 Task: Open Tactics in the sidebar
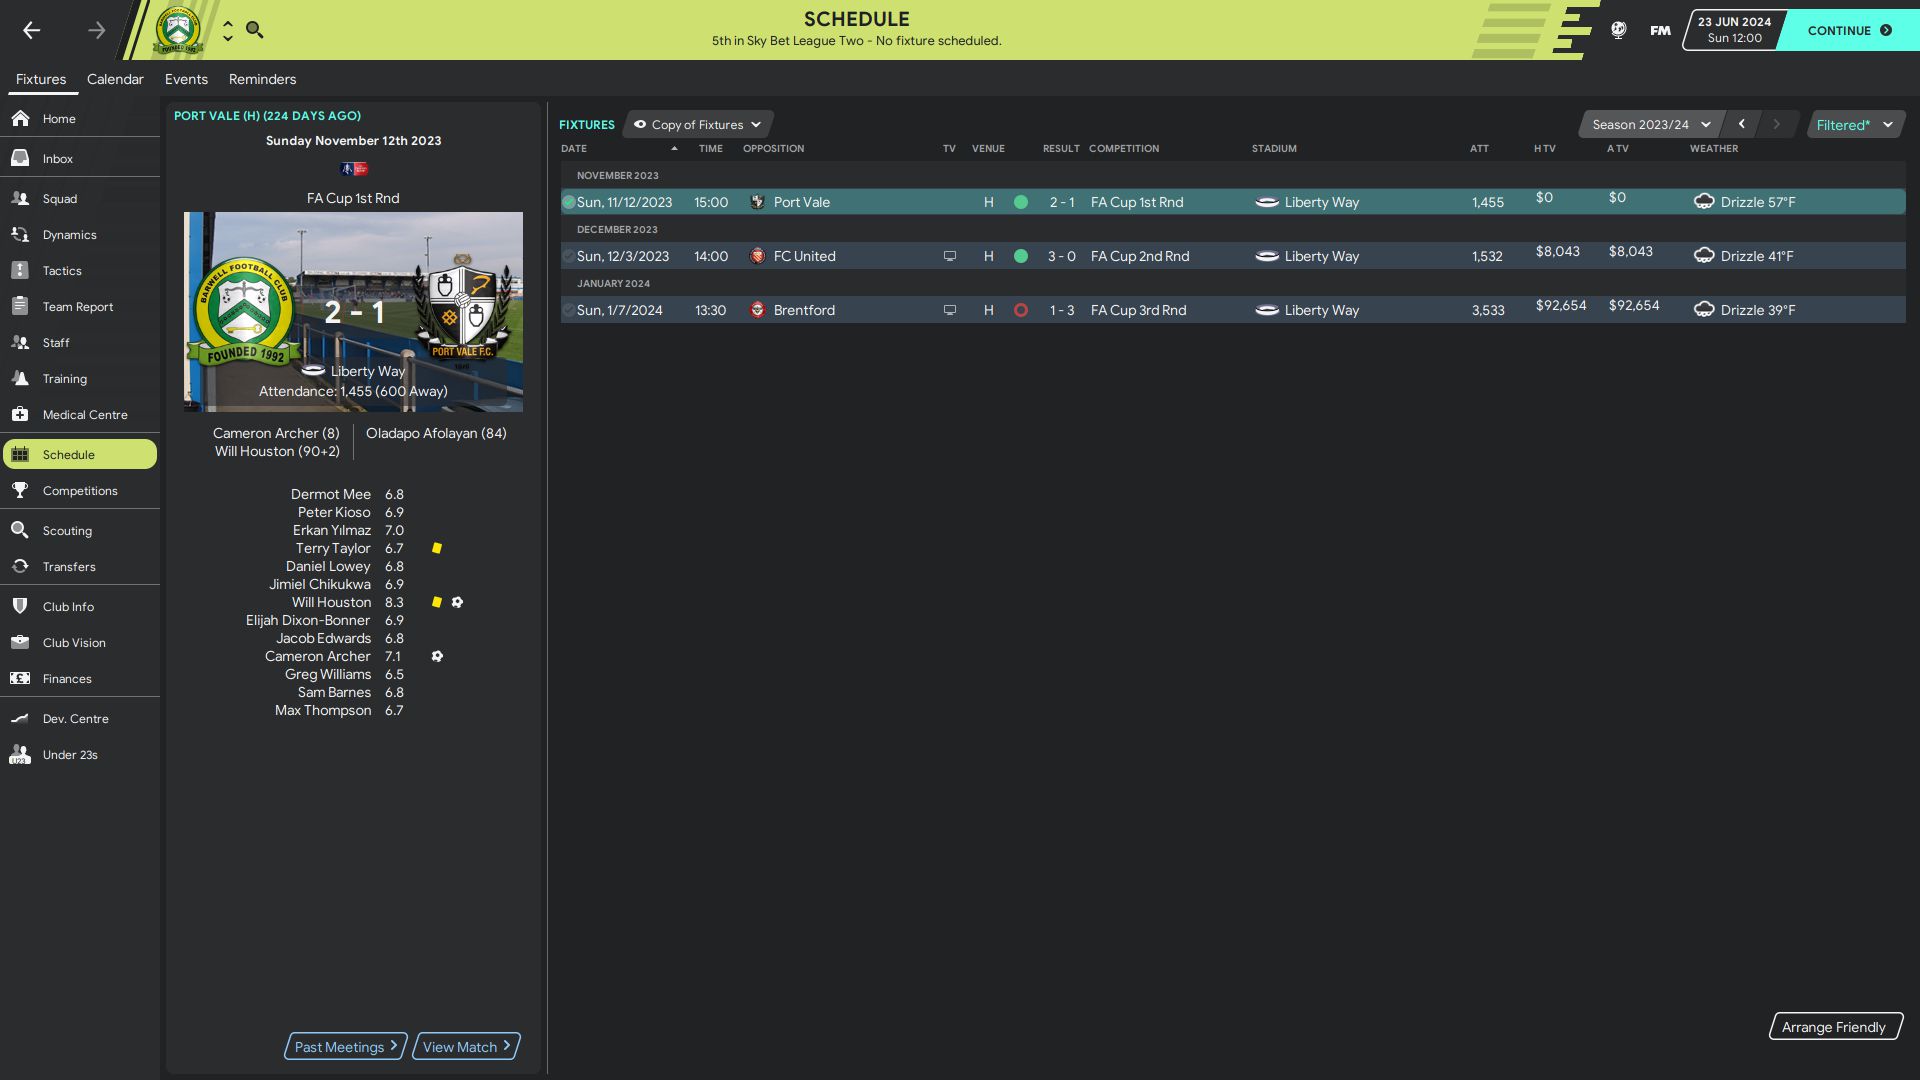click(x=80, y=270)
